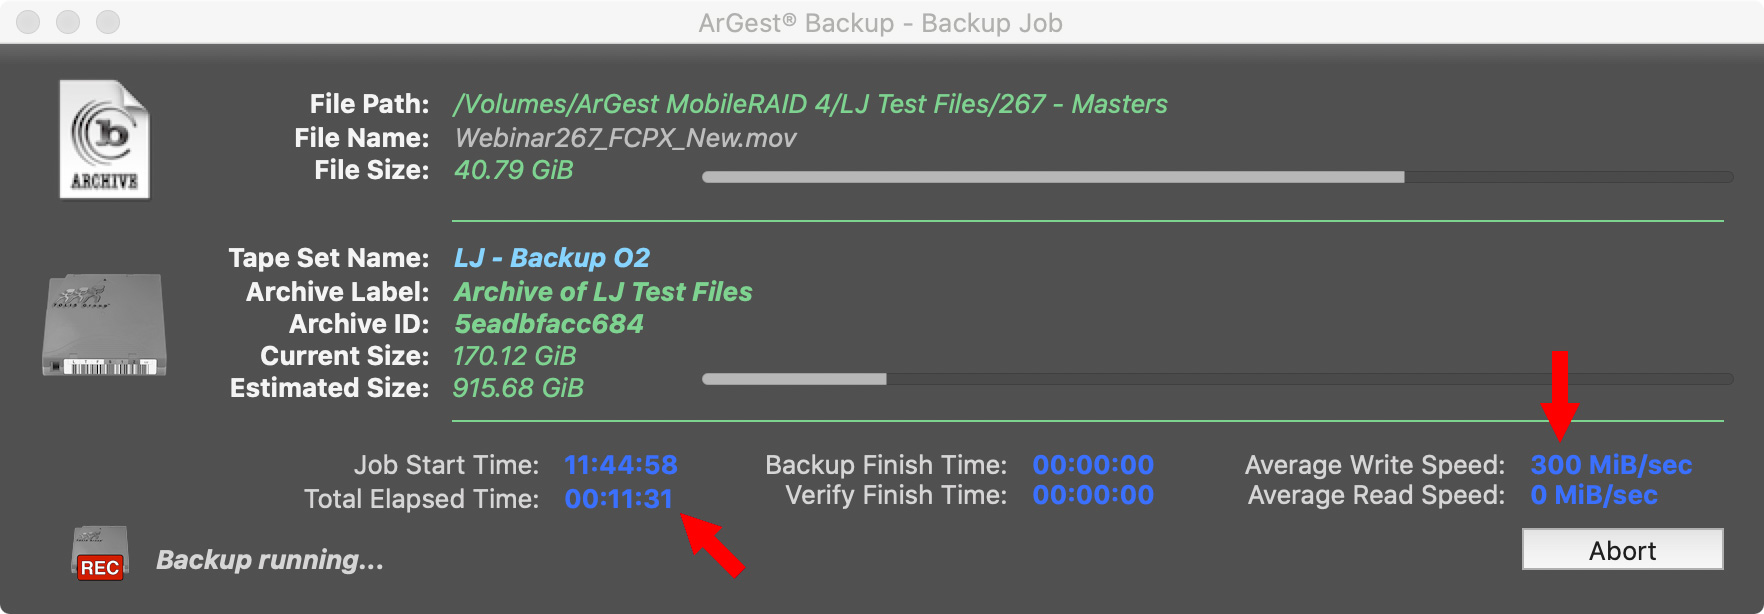The width and height of the screenshot is (1764, 614).
Task: Click the estimated size progress bar
Action: pyautogui.click(x=1218, y=379)
